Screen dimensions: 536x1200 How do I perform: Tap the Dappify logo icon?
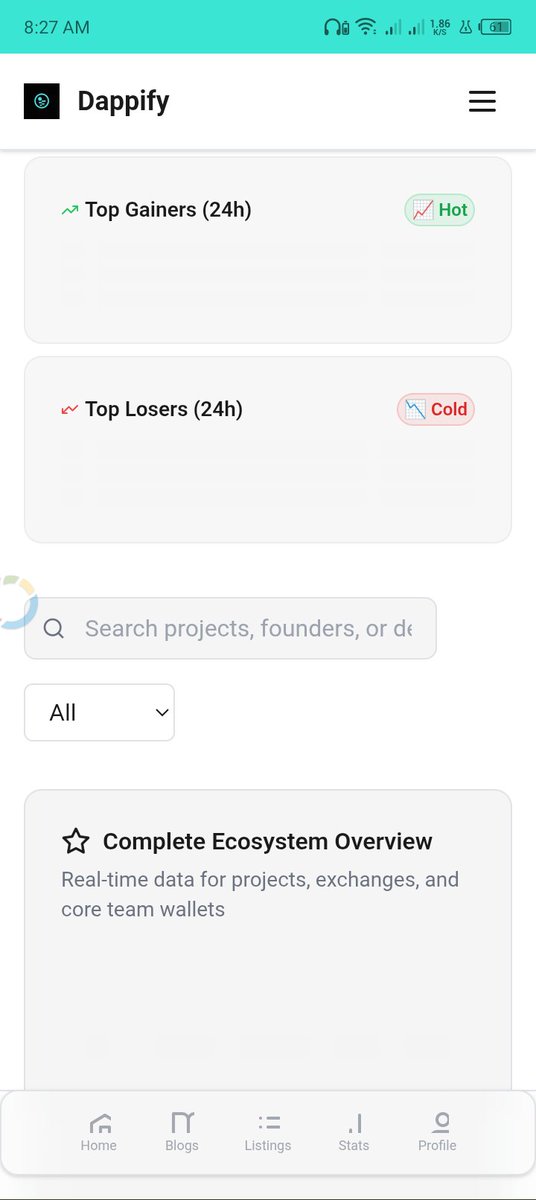pos(42,101)
